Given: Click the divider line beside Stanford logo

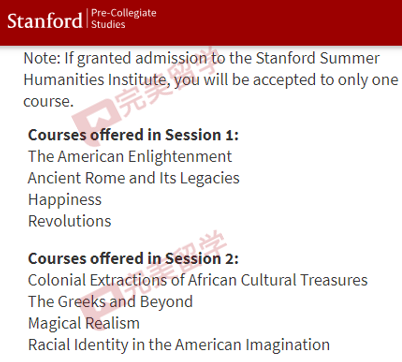Looking at the screenshot, I should (87, 18).
